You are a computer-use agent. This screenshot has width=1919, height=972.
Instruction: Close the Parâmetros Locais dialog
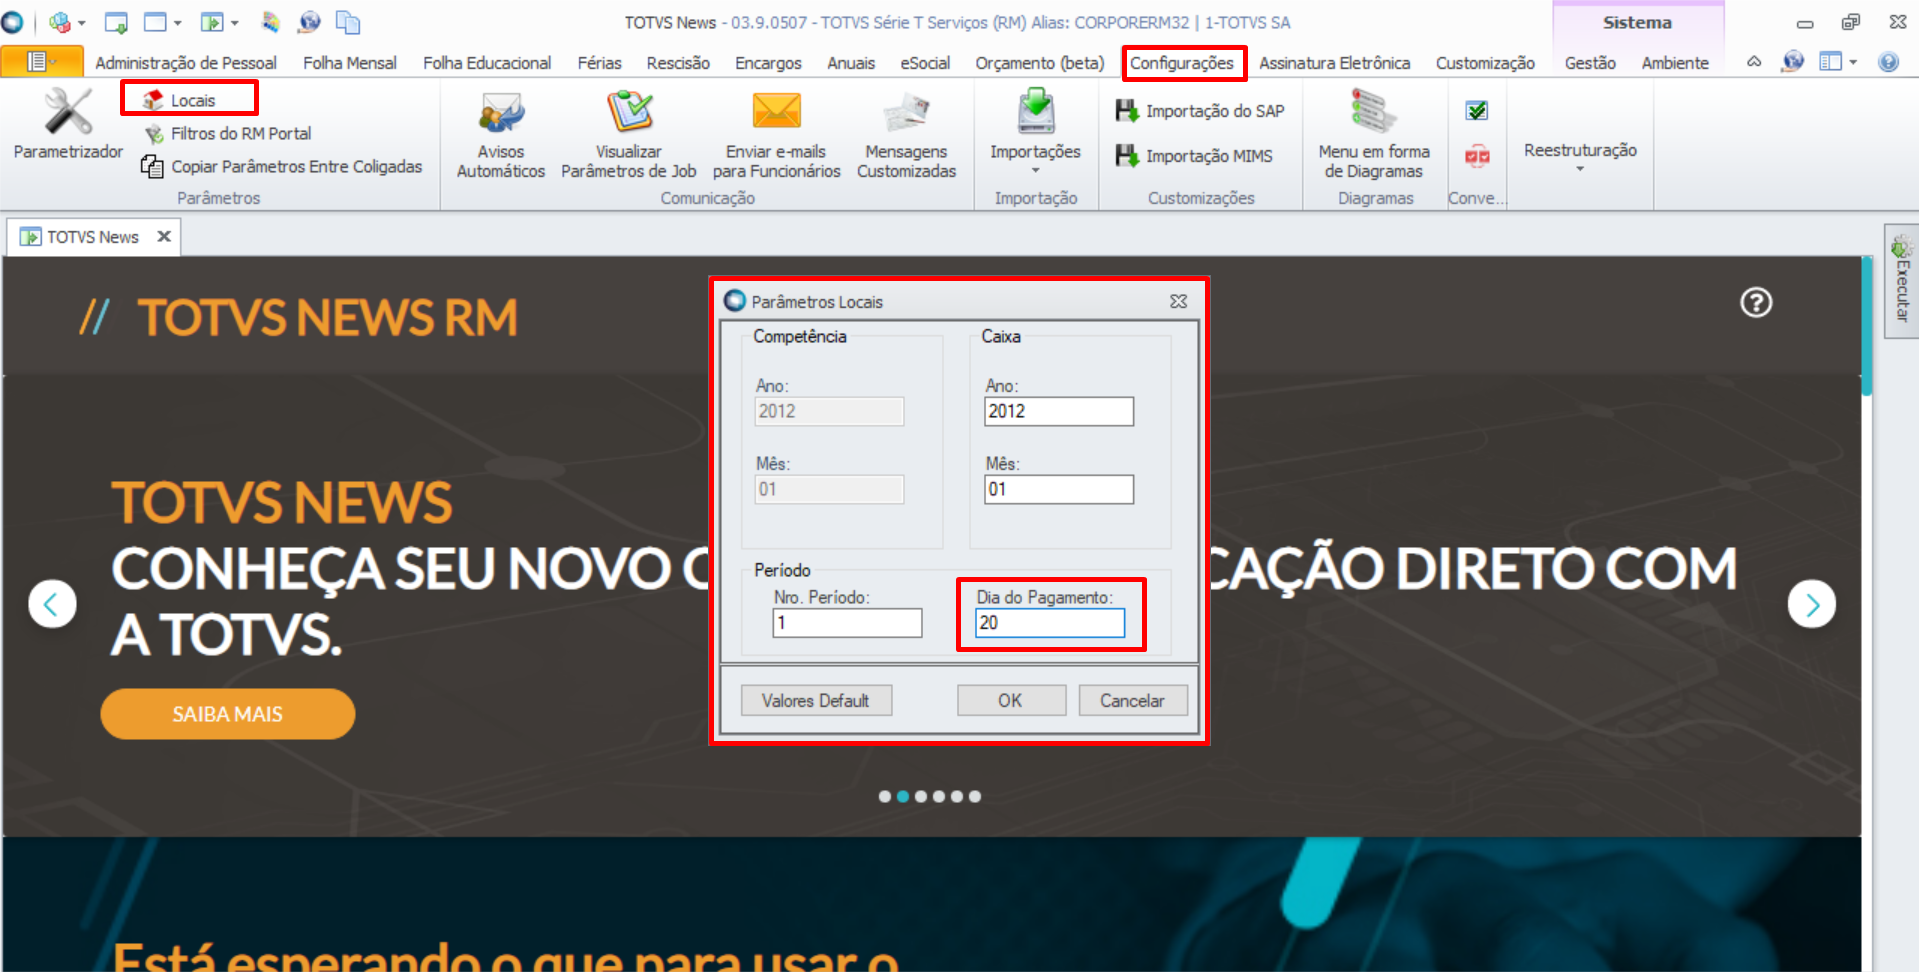[x=1179, y=301]
